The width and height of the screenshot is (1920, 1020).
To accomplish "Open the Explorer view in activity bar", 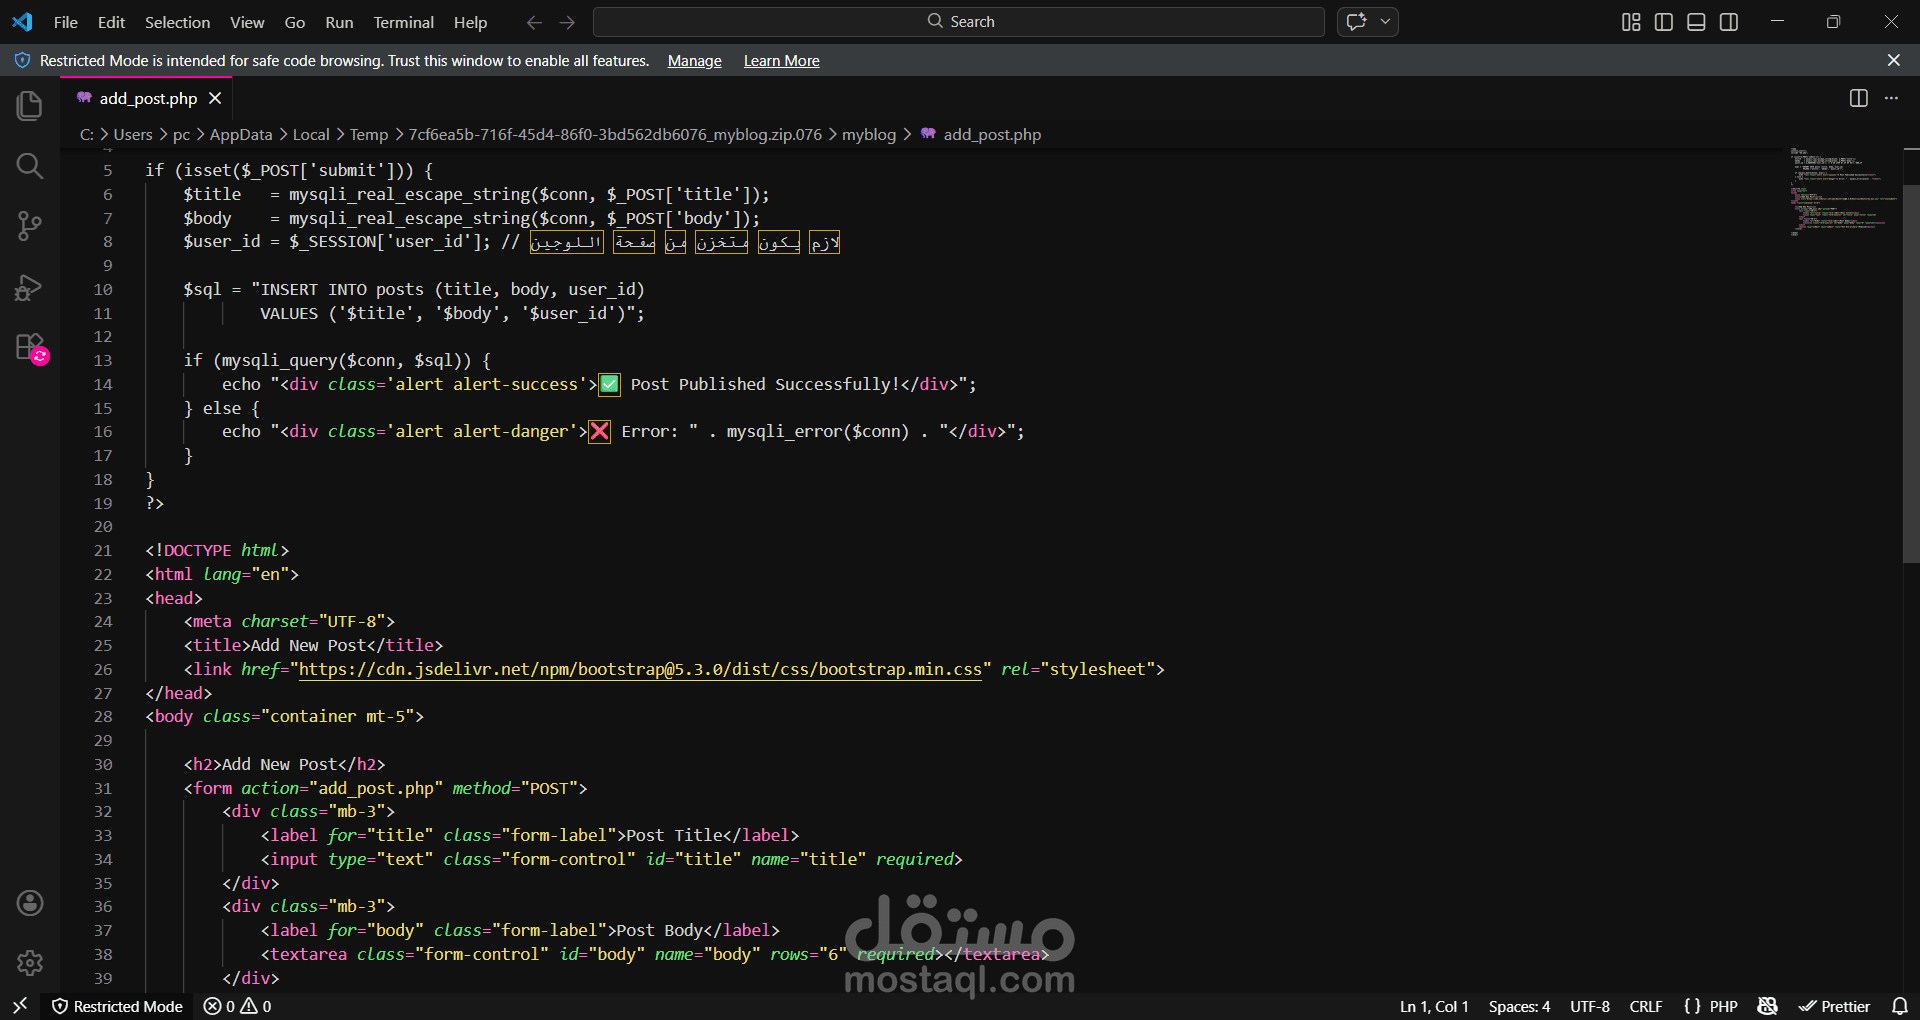I will [x=30, y=106].
